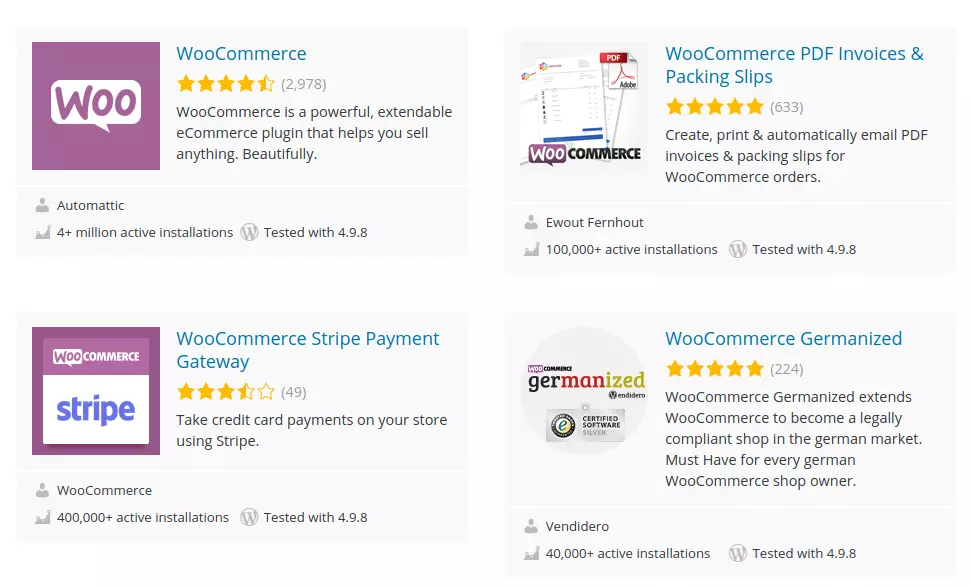Click the person icon beside Ewout Fernhout
This screenshot has width=972, height=587.
pos(530,222)
